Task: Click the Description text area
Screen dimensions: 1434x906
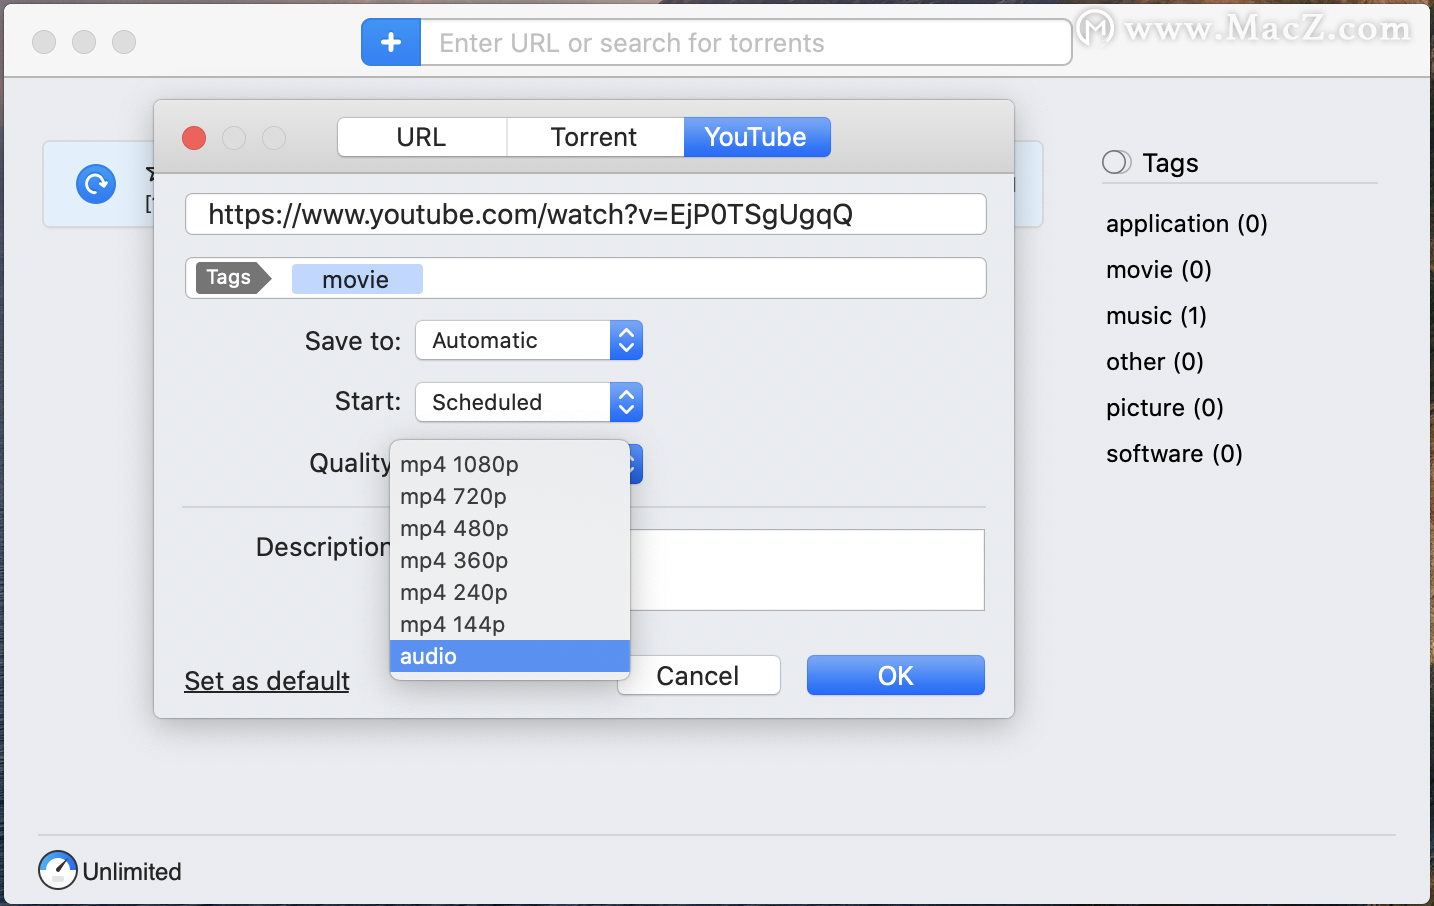Action: point(806,570)
